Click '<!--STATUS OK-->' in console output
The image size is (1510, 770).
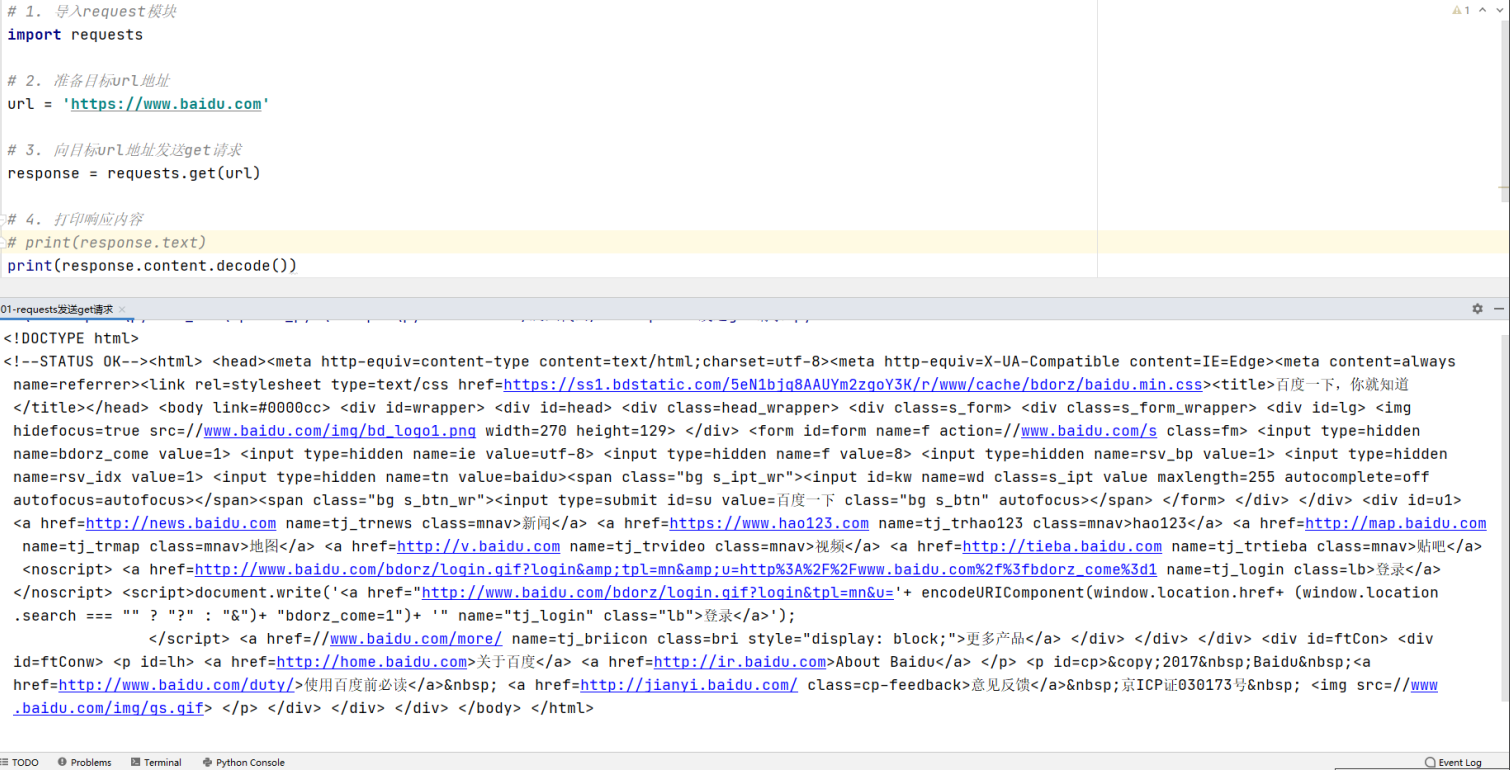coord(77,361)
